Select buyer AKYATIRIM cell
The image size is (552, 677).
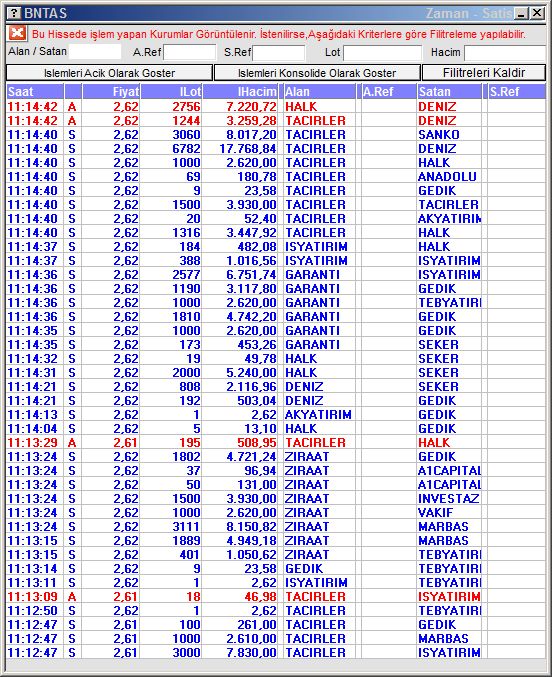[x=320, y=414]
